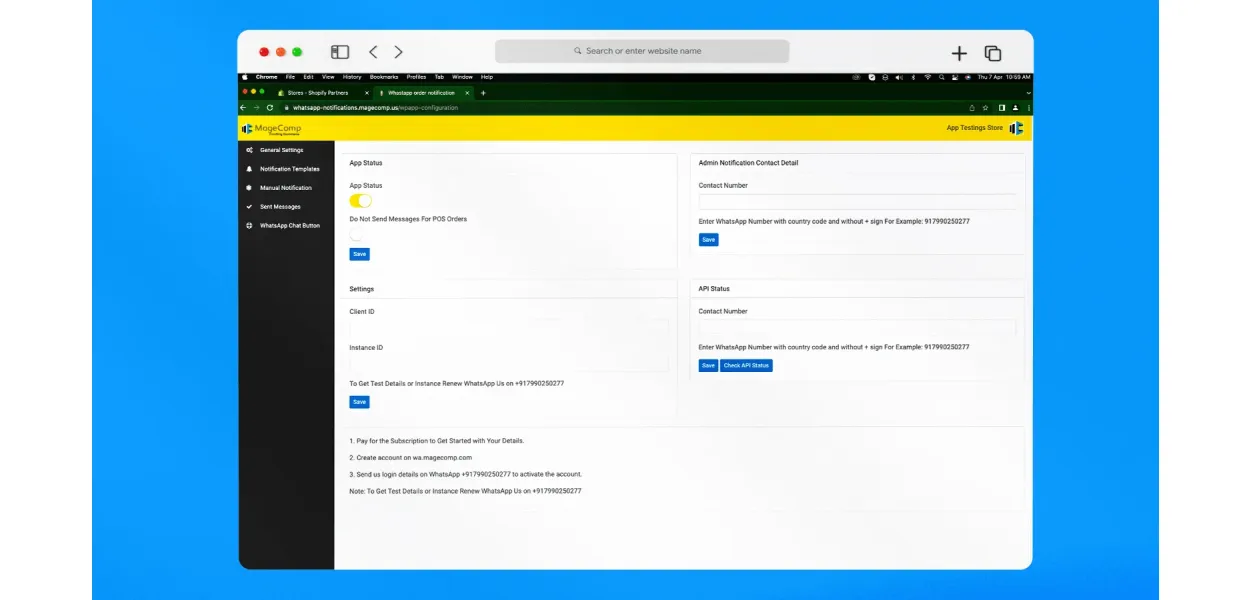Save the Client ID and Instance ID settings
Image resolution: width=1250 pixels, height=600 pixels.
(359, 402)
